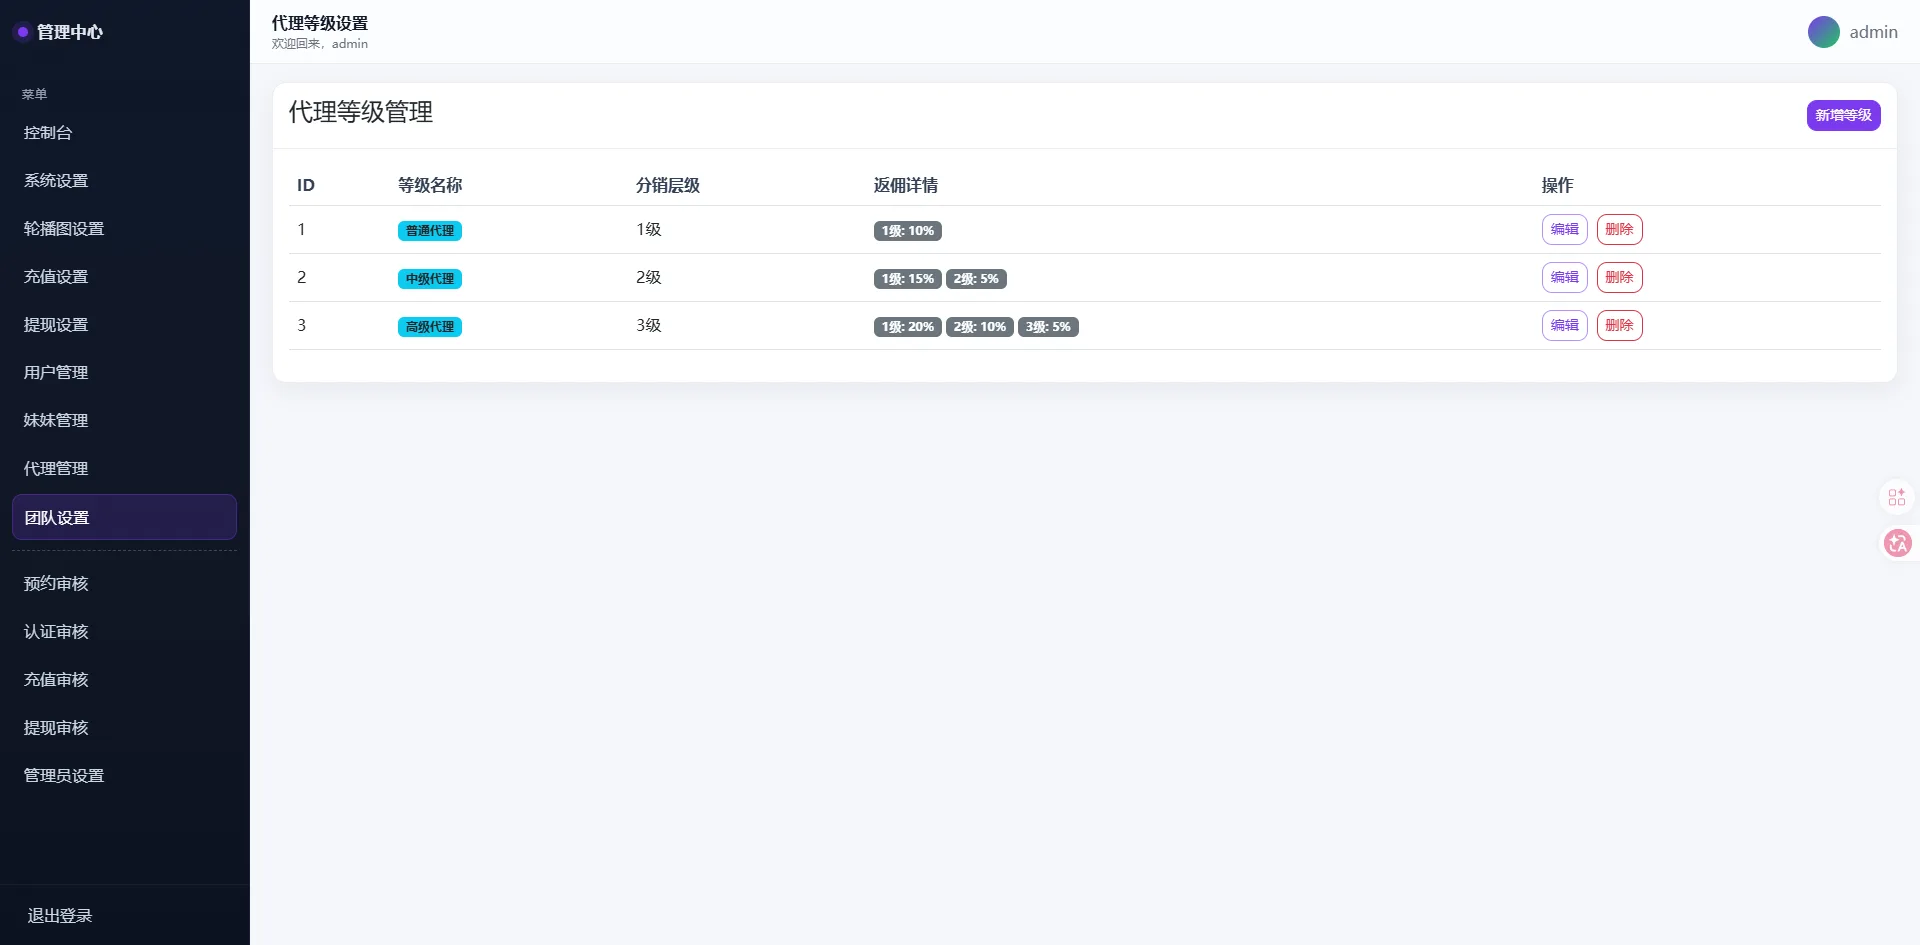Click the 高级代理 level name badge
The width and height of the screenshot is (1920, 945).
click(430, 327)
